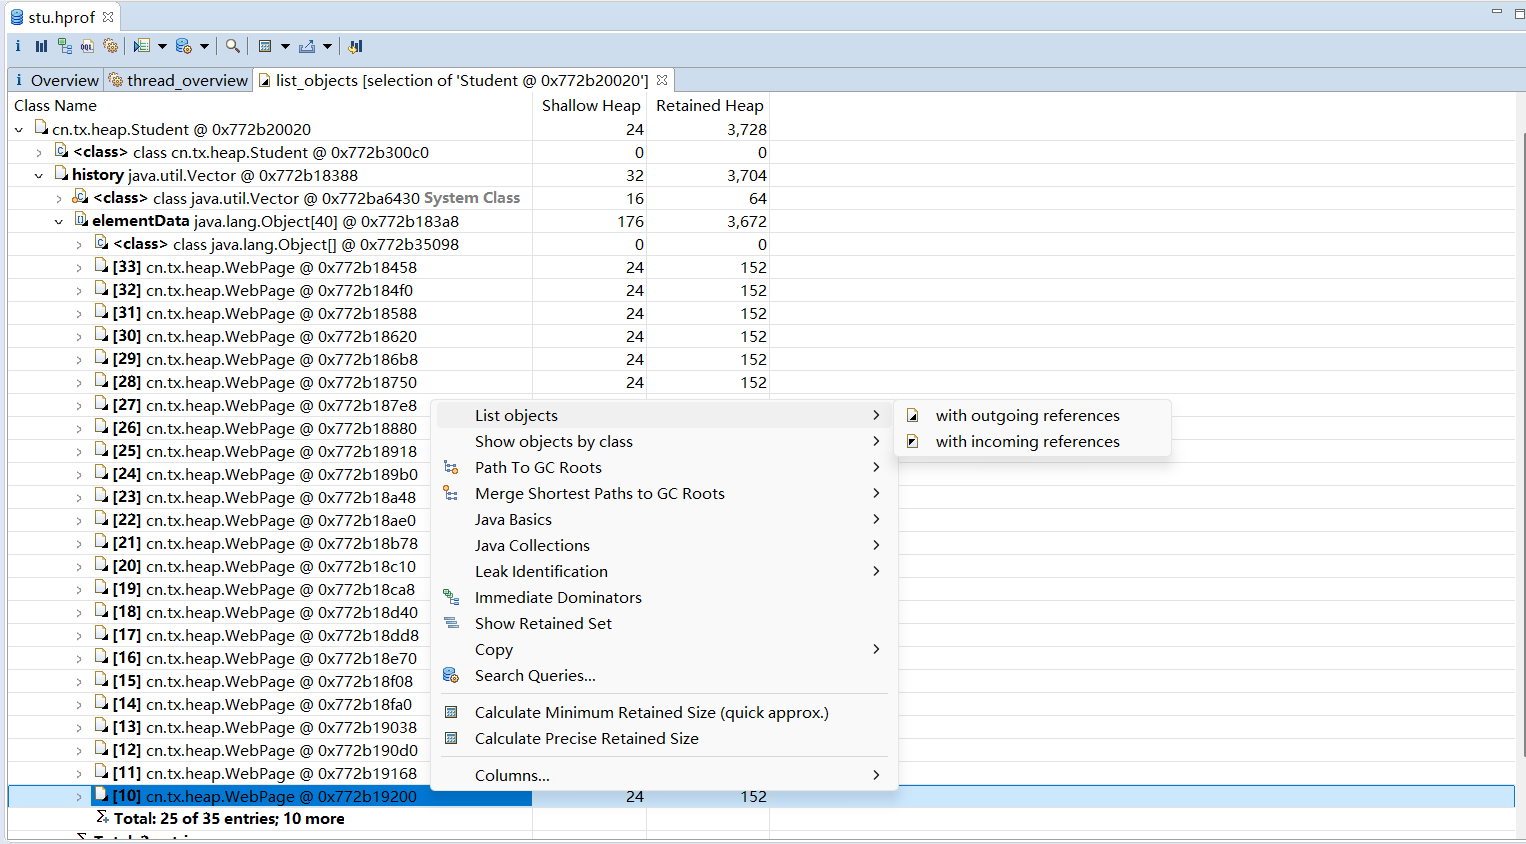Click the Show Retained Set menu icon
The image size is (1526, 844).
pyautogui.click(x=451, y=623)
